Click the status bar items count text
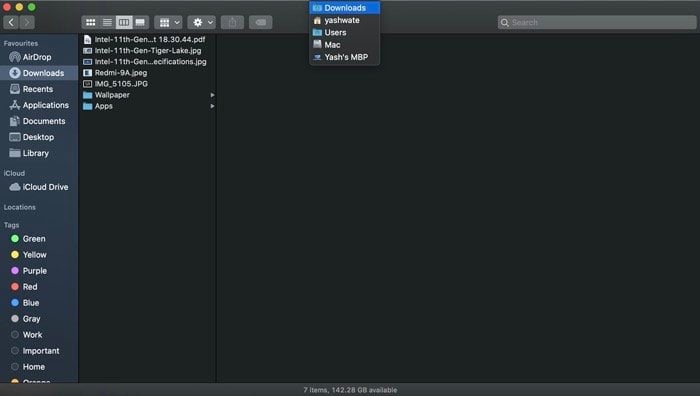This screenshot has height=396, width=700. click(x=350, y=390)
